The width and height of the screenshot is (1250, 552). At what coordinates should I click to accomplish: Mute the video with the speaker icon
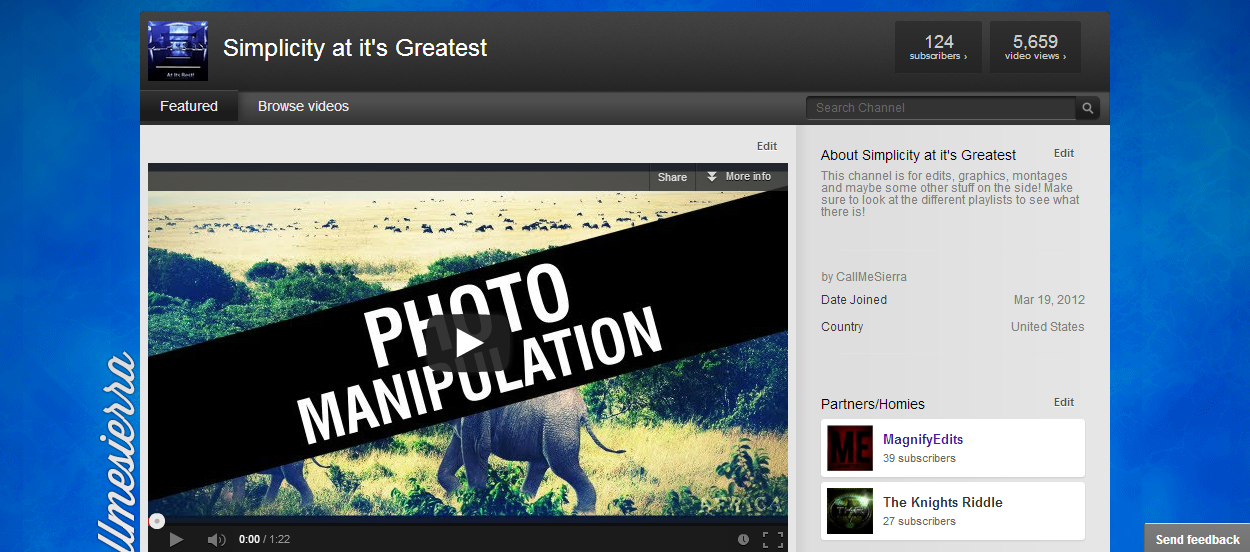click(x=216, y=539)
